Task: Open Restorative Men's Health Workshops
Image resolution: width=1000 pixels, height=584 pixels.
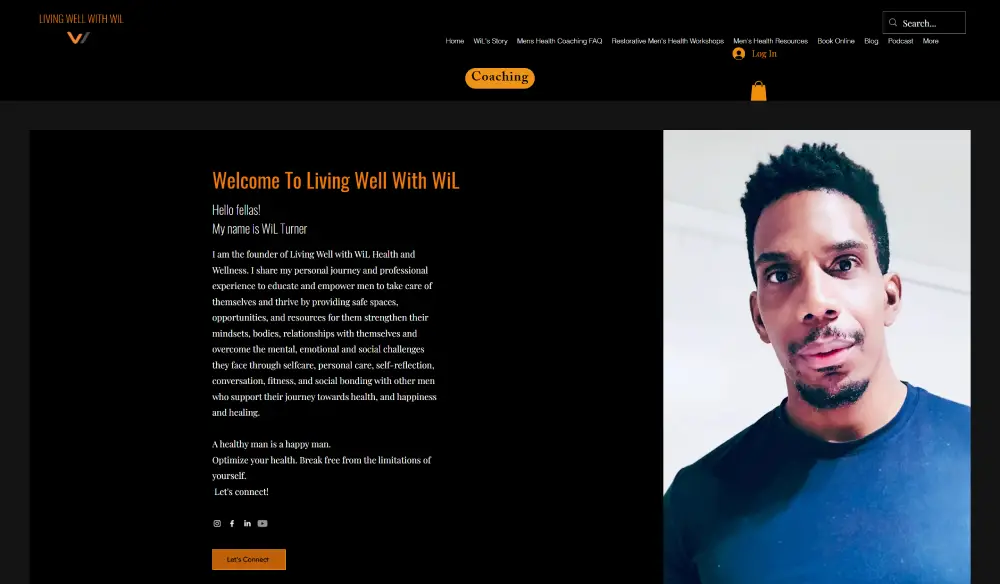Action: tap(668, 41)
